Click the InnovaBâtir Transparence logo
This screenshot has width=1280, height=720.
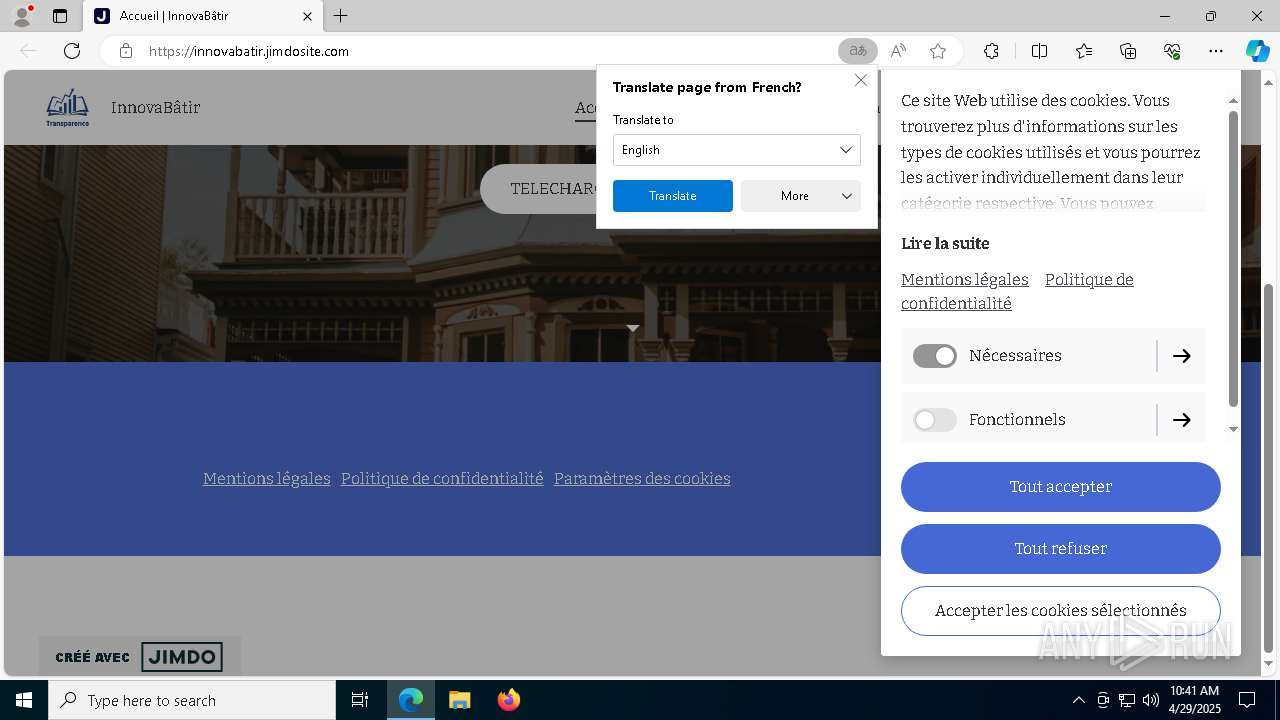(x=67, y=107)
